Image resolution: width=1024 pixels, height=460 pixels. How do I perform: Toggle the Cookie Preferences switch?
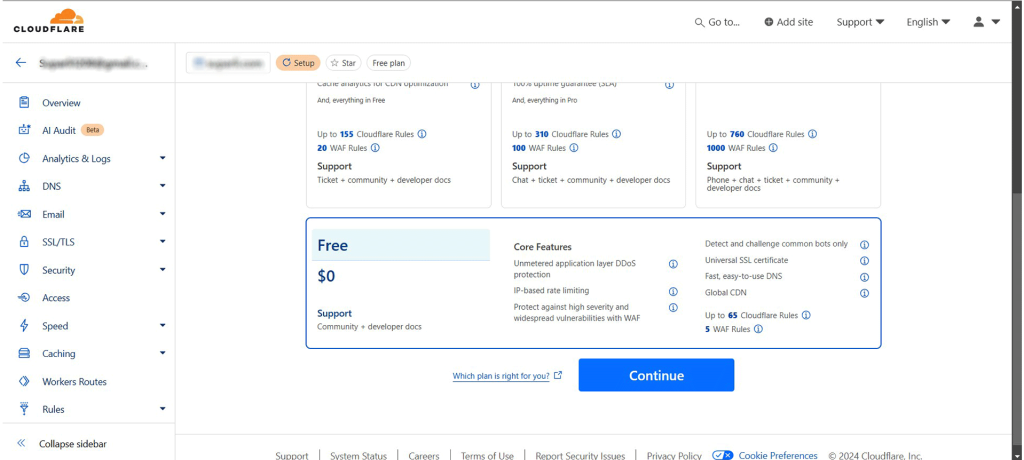pos(723,455)
